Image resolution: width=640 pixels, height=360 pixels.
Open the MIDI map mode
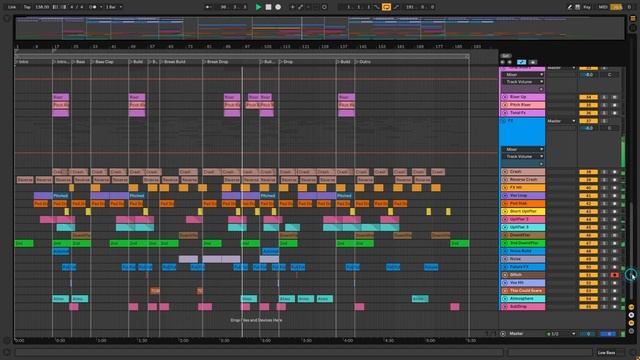(x=603, y=7)
